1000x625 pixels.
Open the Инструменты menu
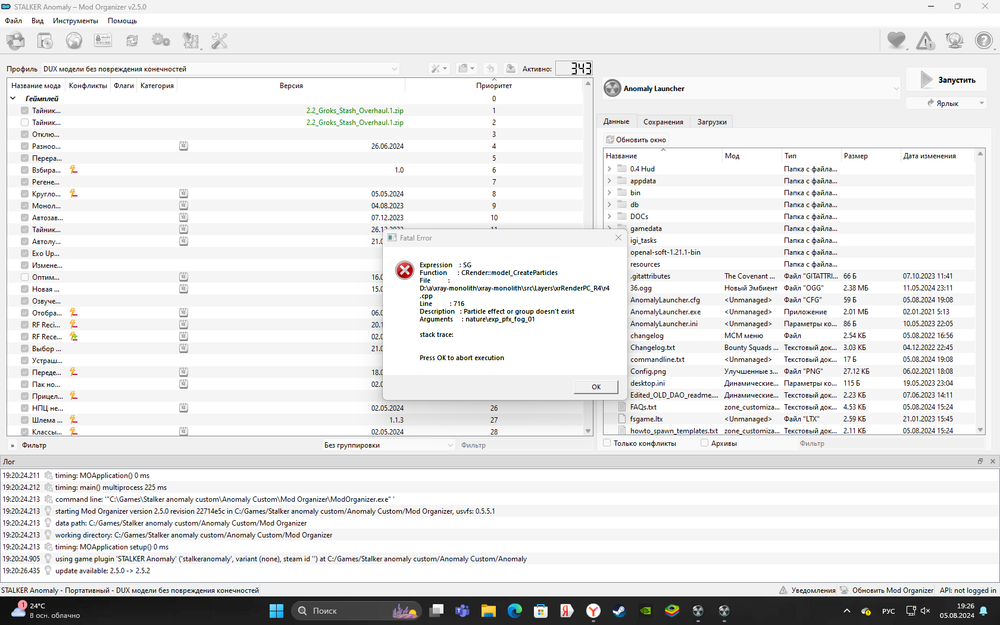click(75, 20)
